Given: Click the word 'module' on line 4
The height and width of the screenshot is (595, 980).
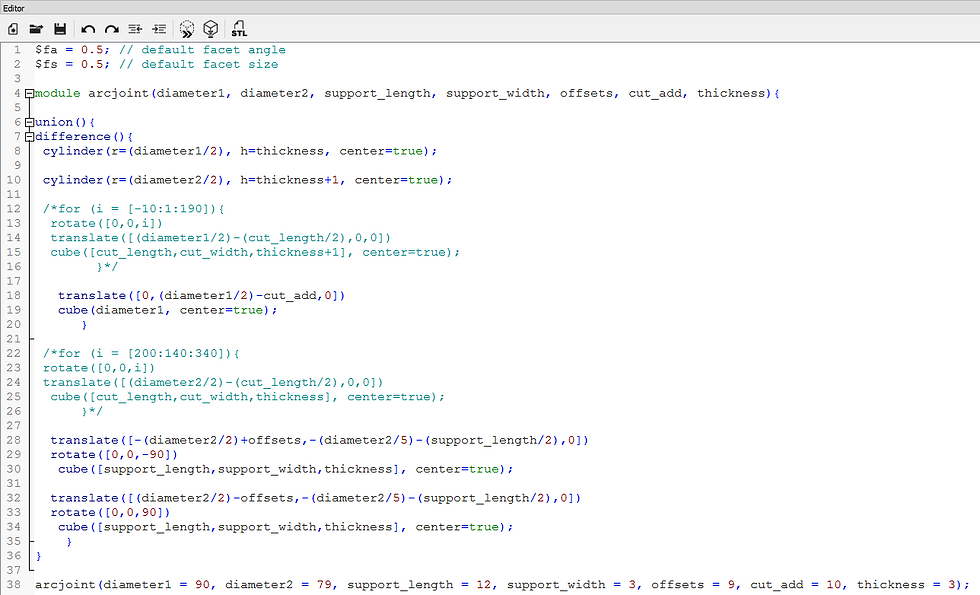Looking at the screenshot, I should click(58, 93).
